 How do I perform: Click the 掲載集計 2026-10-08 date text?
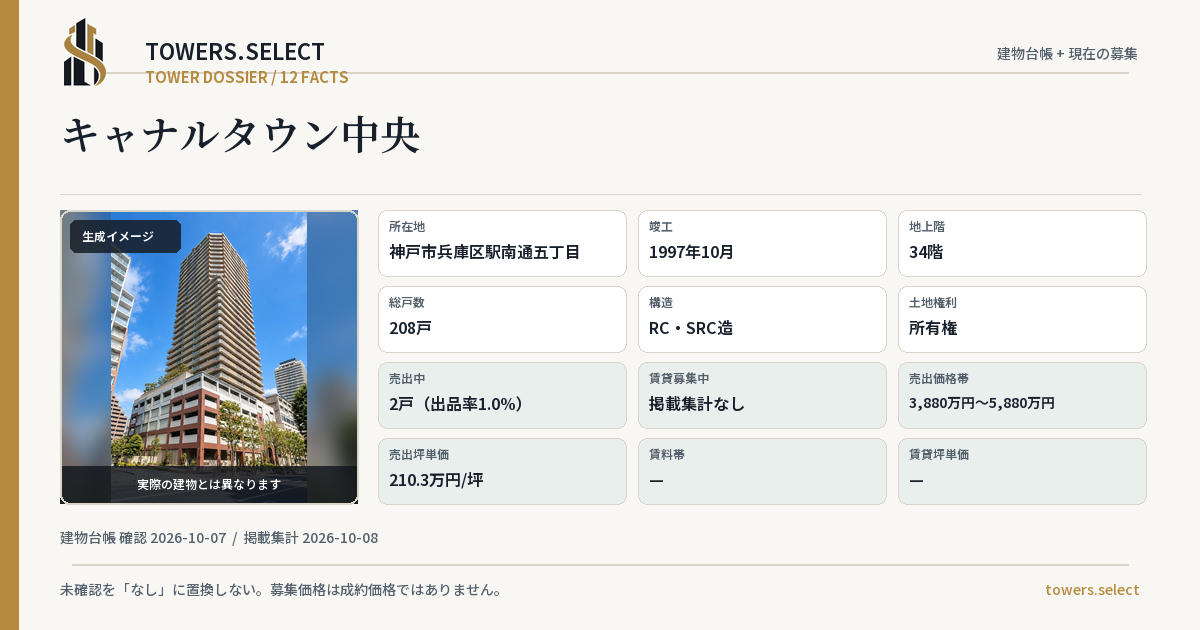tap(311, 538)
